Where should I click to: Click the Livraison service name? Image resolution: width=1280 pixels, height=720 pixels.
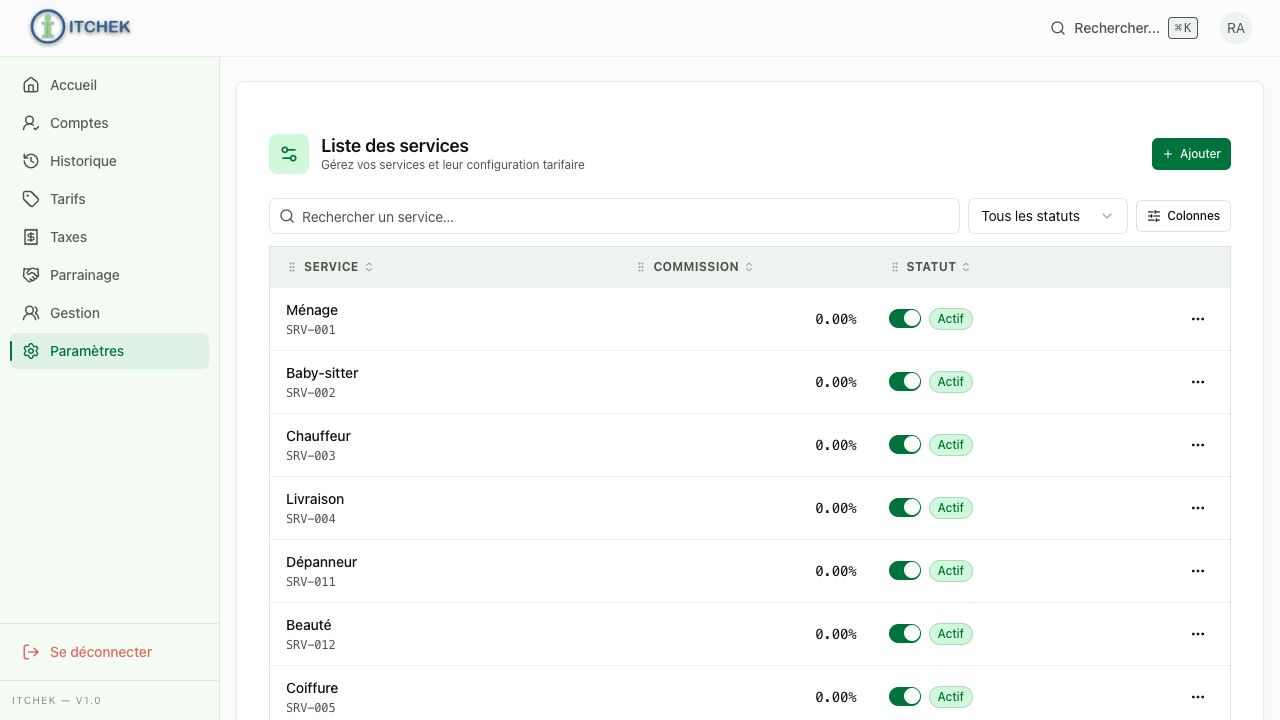pos(315,499)
